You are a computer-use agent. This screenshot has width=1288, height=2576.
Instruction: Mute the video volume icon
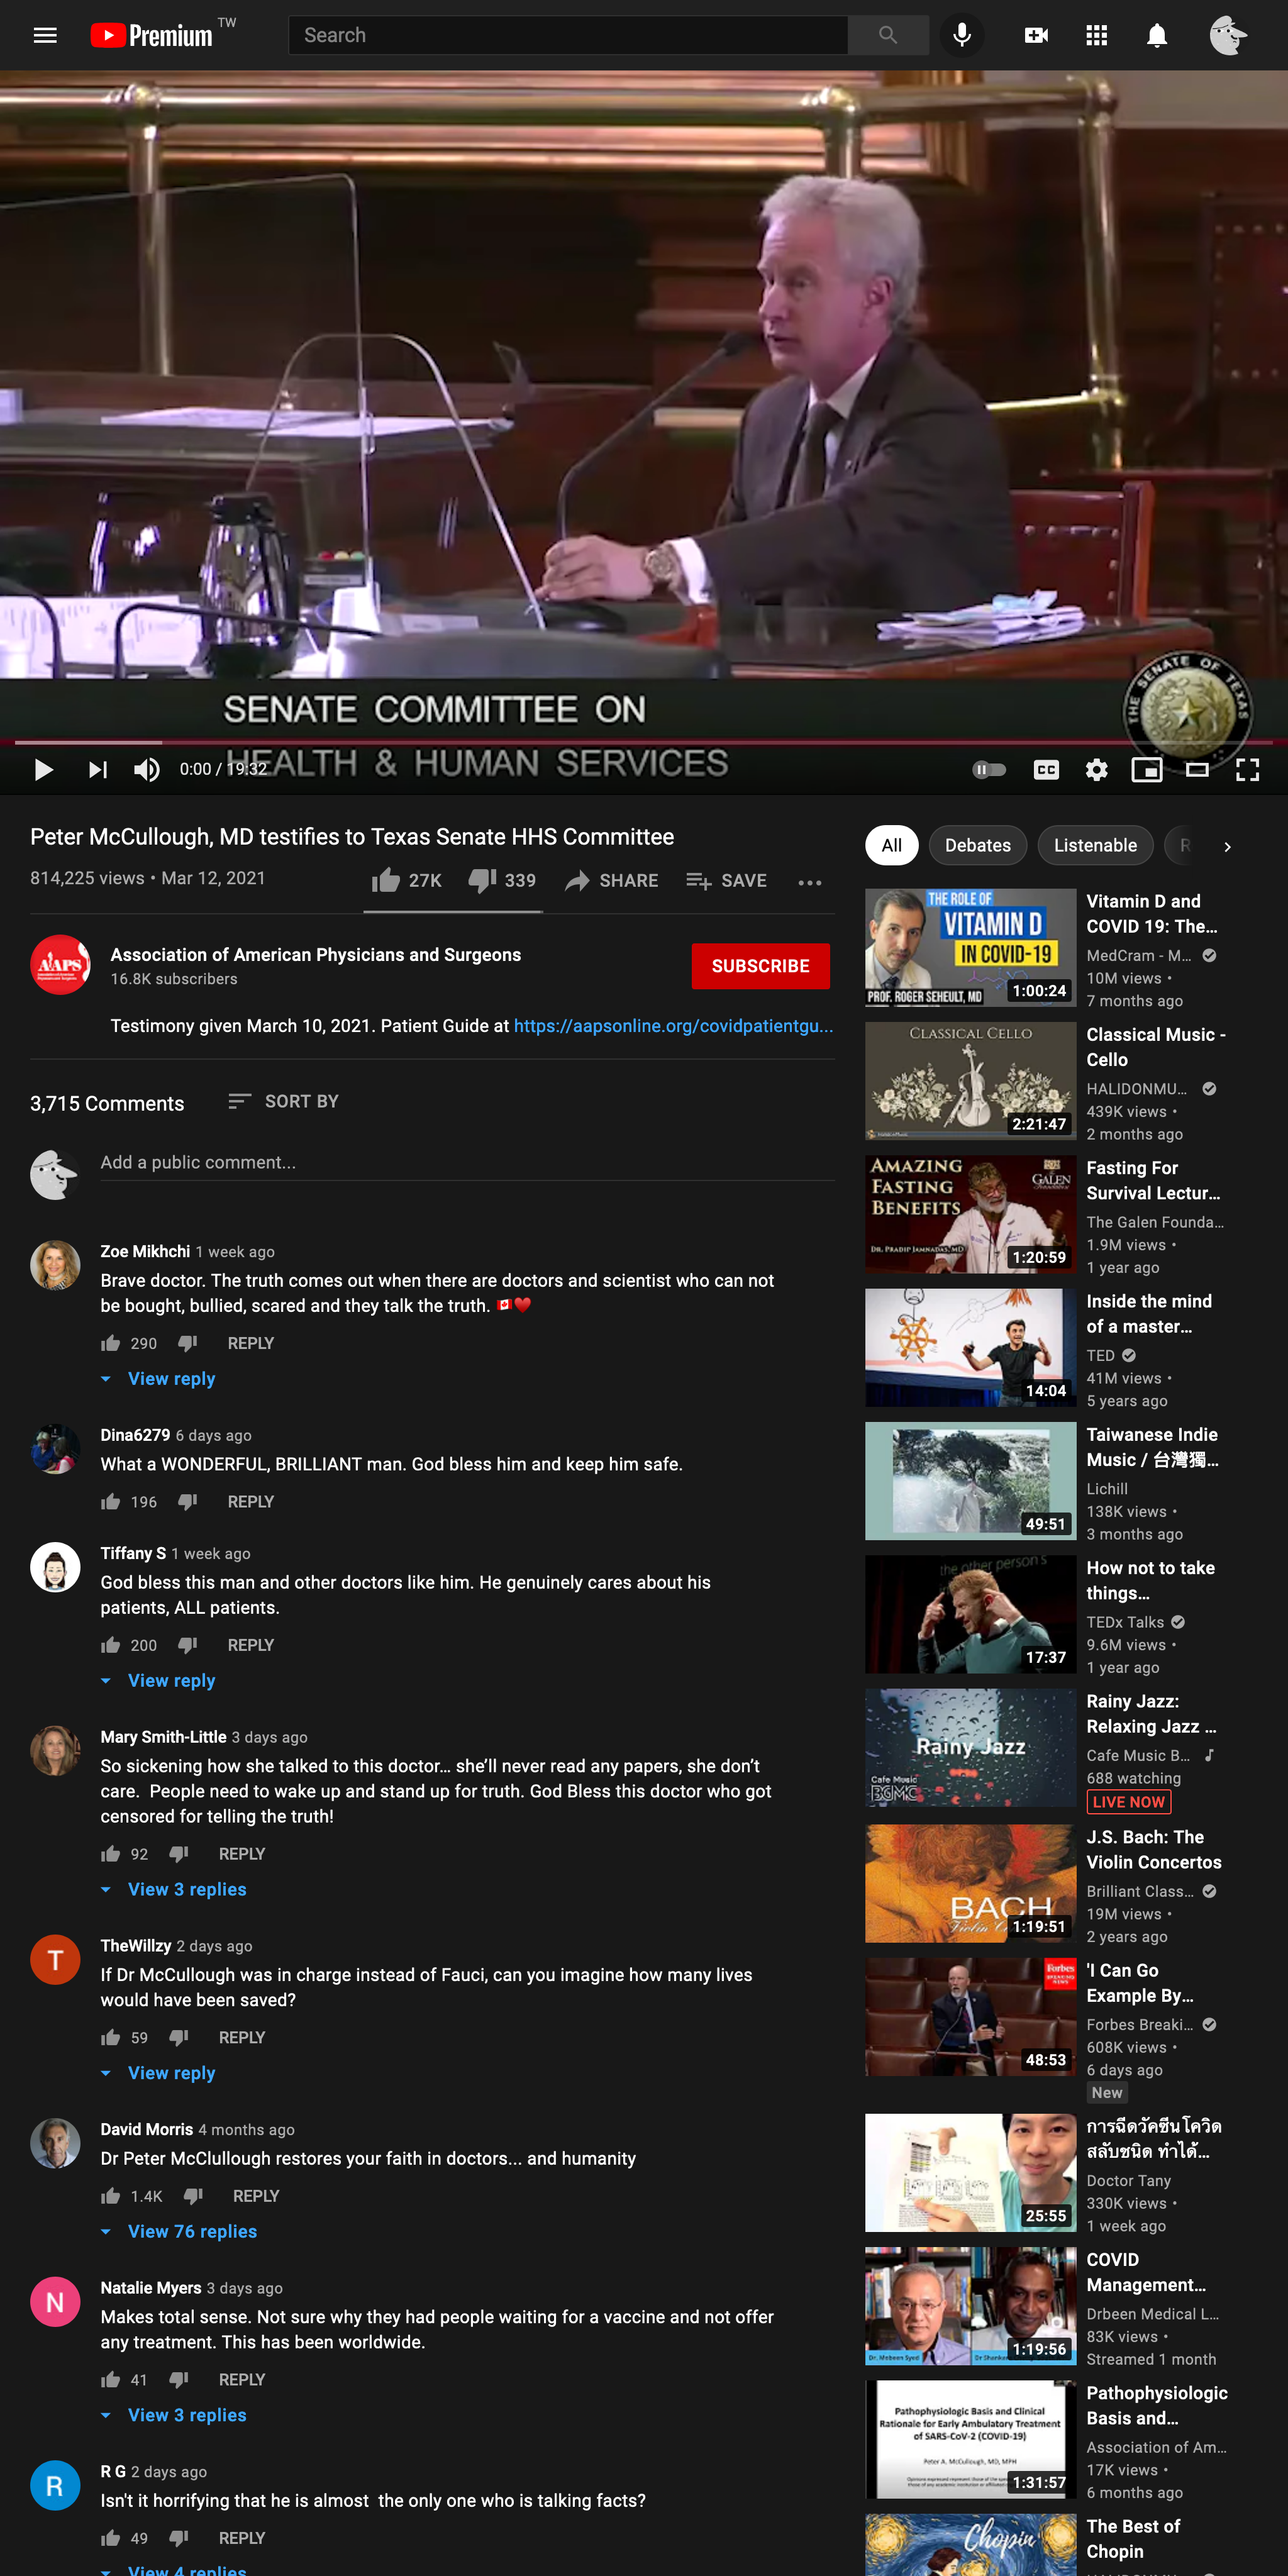click(147, 769)
